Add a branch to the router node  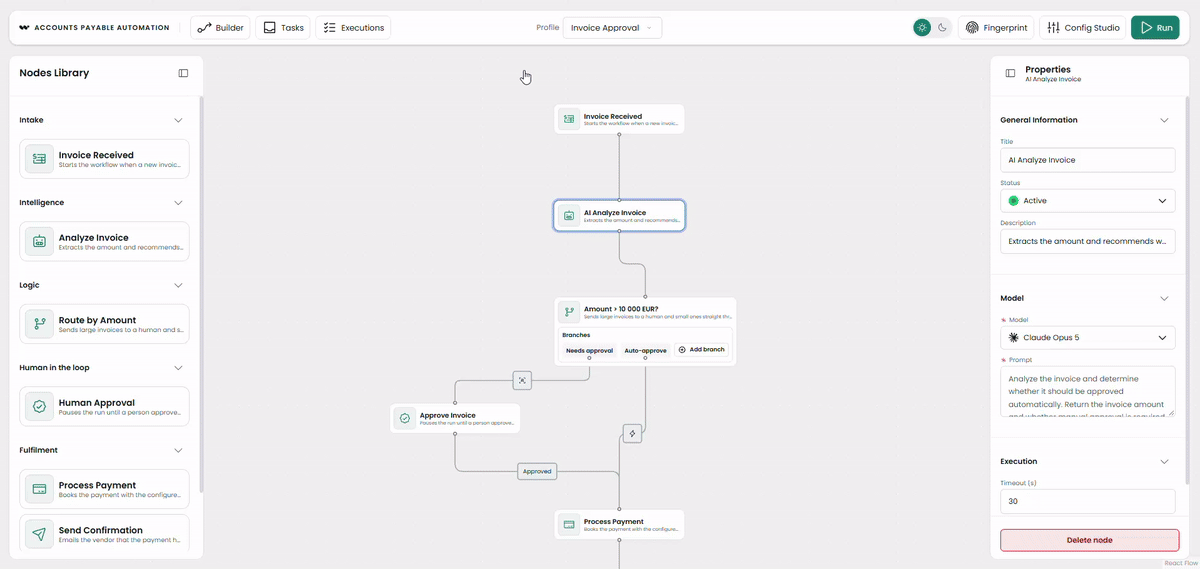click(x=701, y=350)
